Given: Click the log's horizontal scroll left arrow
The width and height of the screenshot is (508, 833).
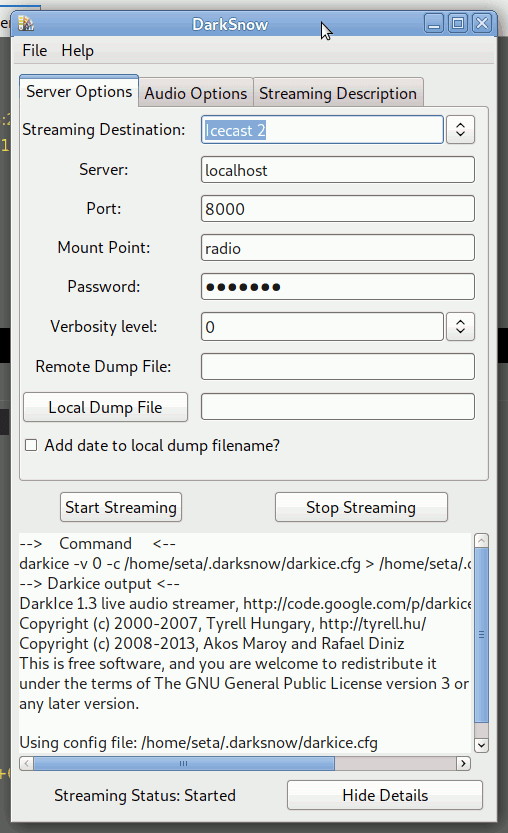Looking at the screenshot, I should pyautogui.click(x=26, y=763).
